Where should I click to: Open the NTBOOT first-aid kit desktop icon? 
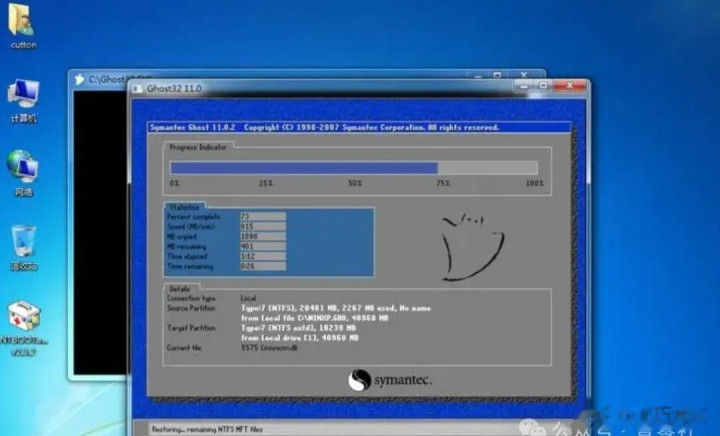tap(24, 317)
